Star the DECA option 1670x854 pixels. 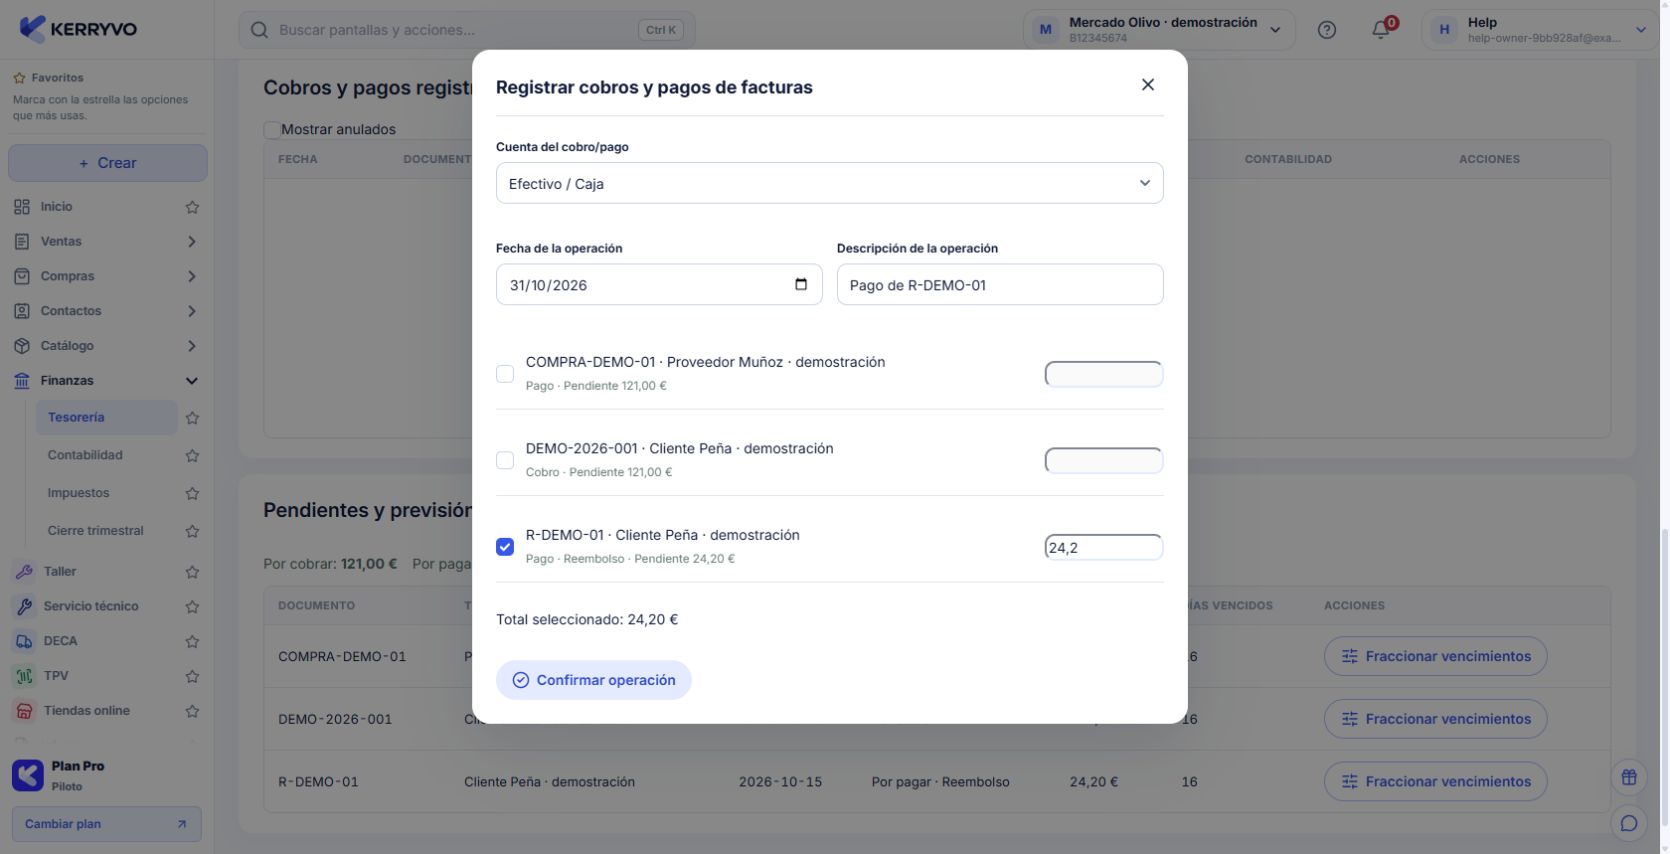(192, 642)
